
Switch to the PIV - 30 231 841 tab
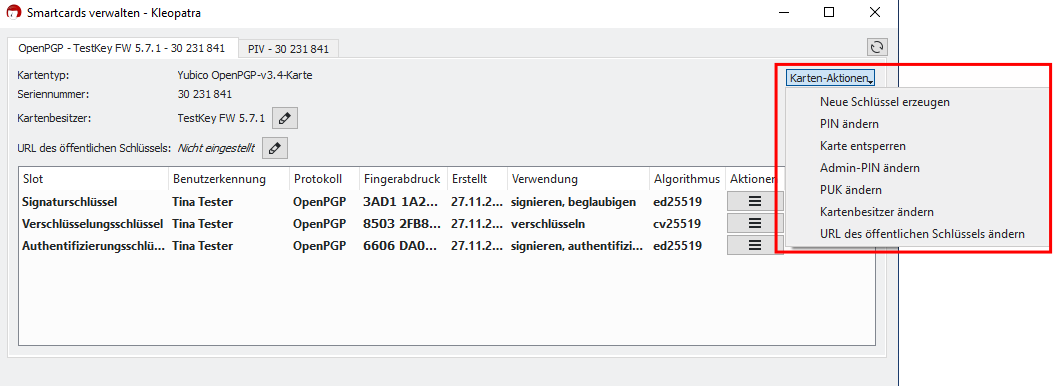[x=288, y=48]
